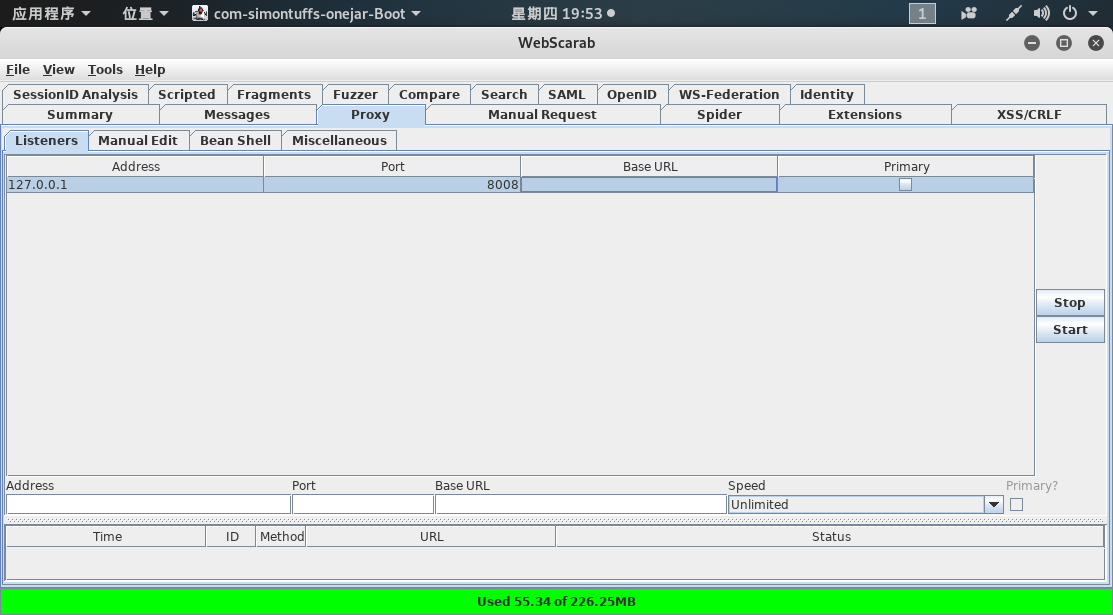Click the Time column header
Image resolution: width=1113 pixels, height=615 pixels.
click(106, 536)
